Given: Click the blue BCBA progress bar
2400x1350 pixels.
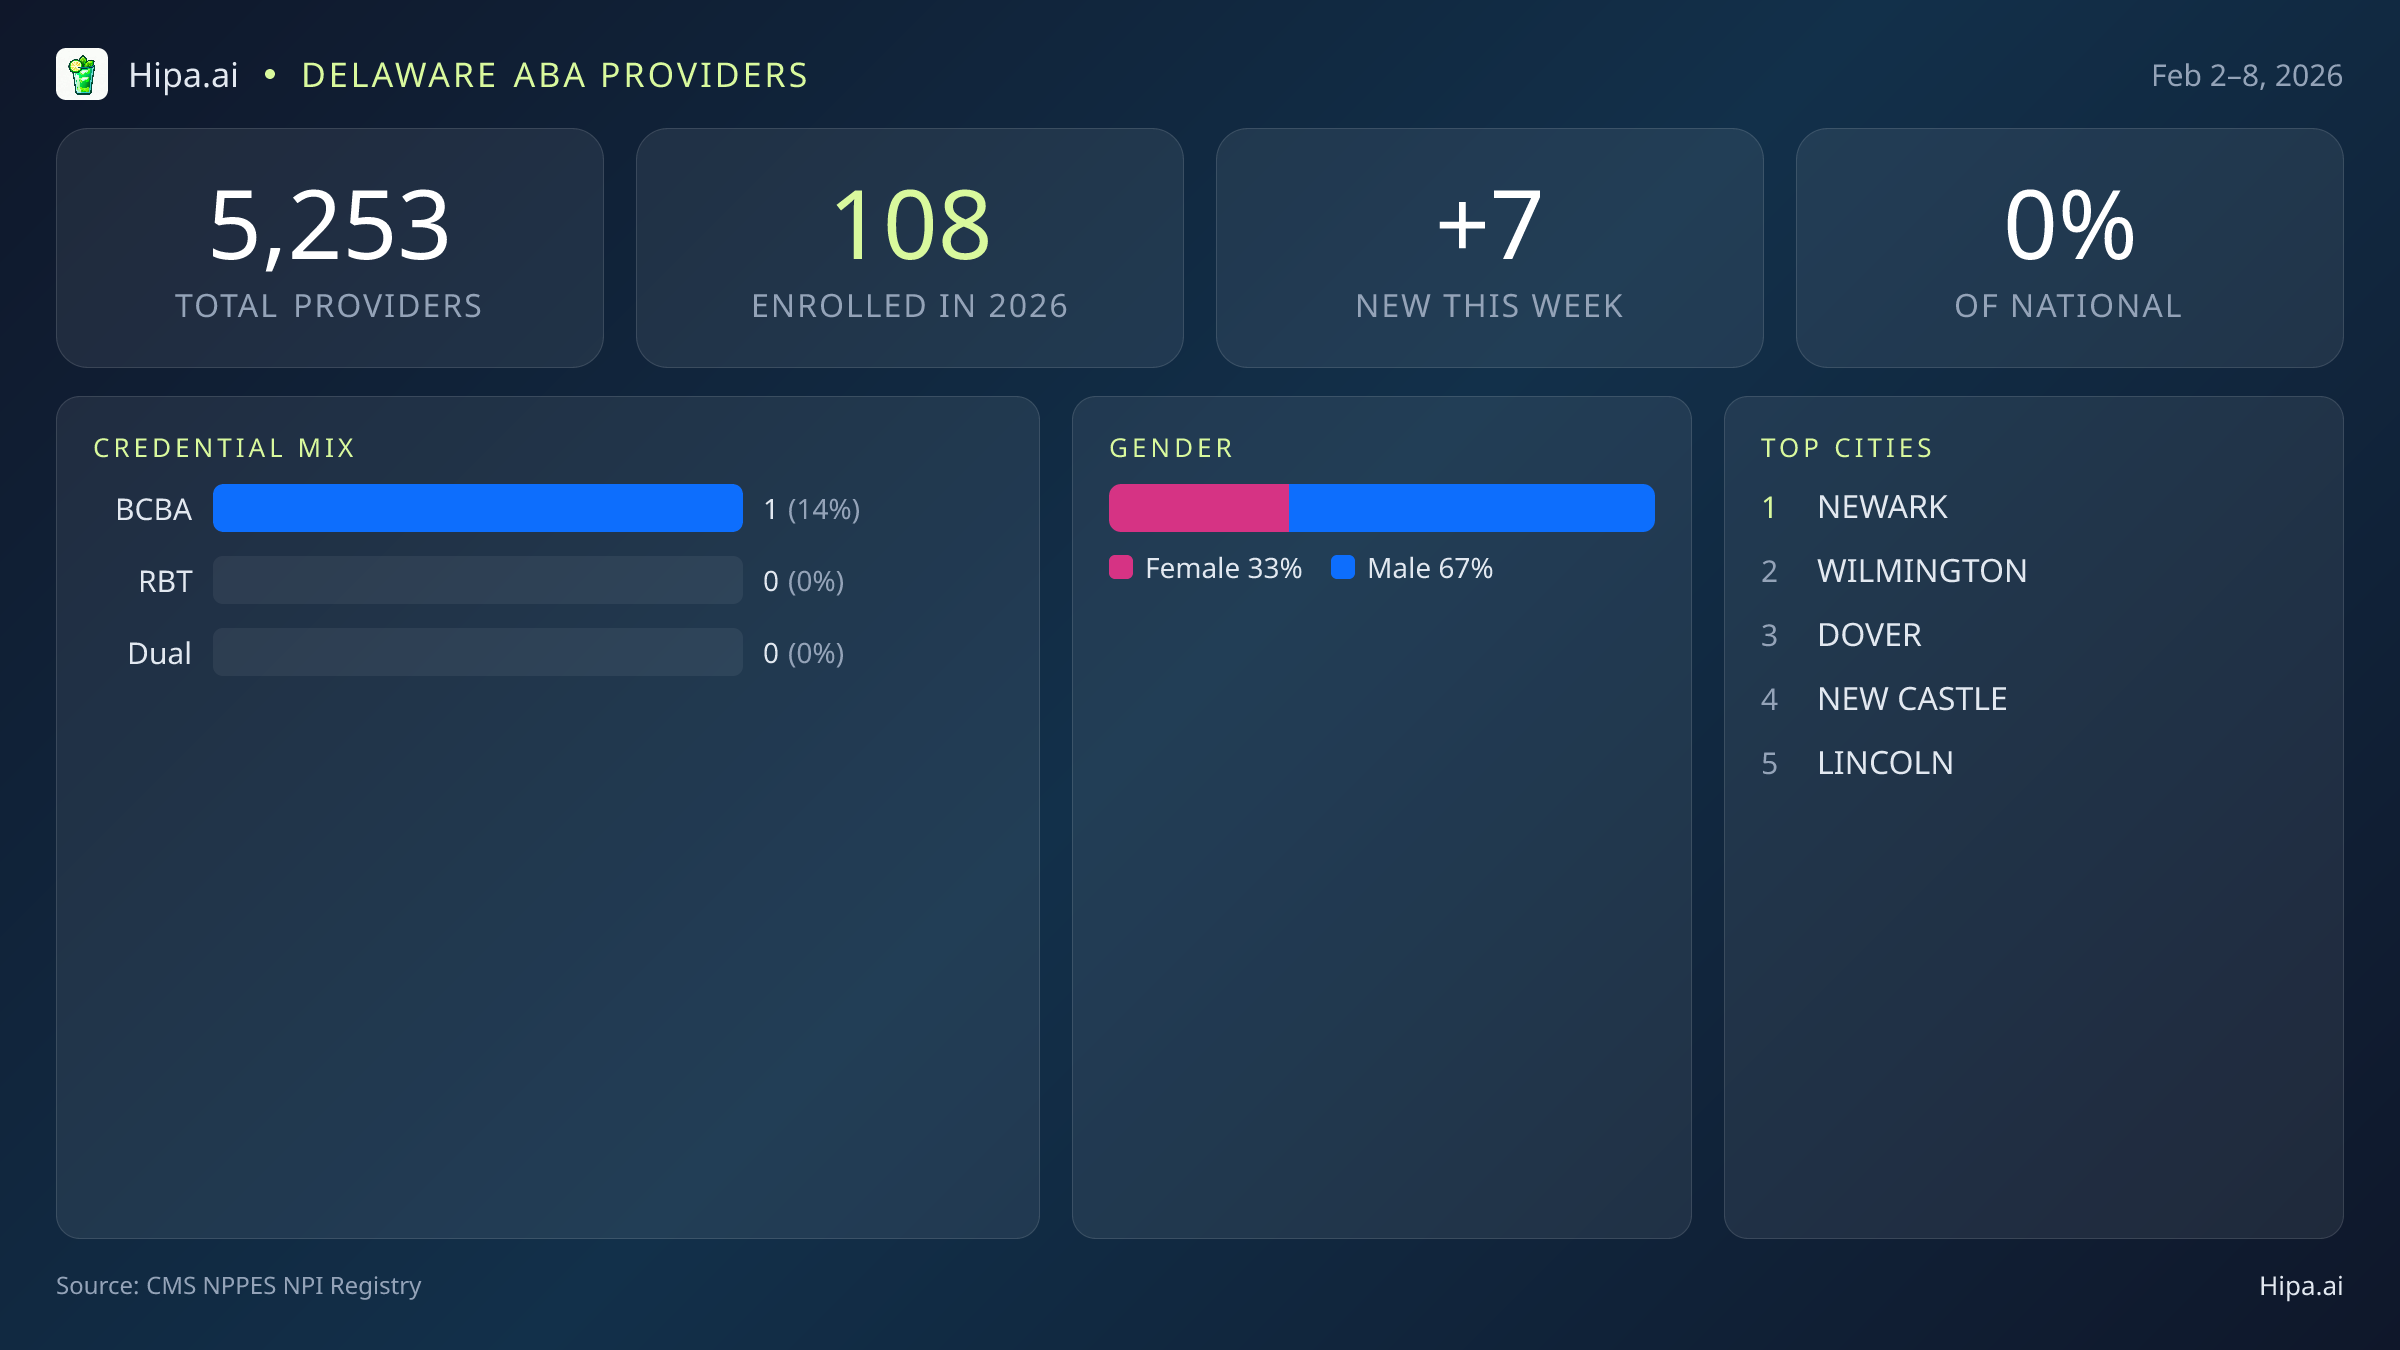Looking at the screenshot, I should tap(477, 508).
